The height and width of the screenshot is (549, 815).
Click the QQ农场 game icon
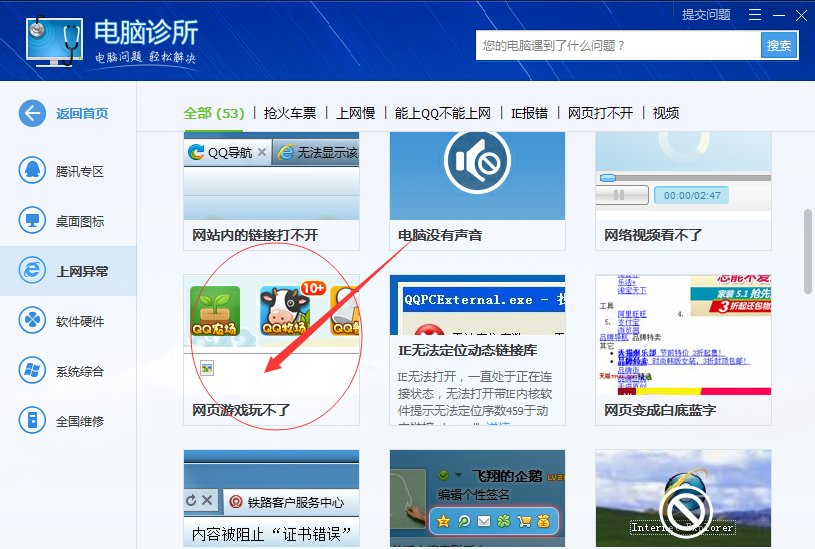click(x=215, y=311)
